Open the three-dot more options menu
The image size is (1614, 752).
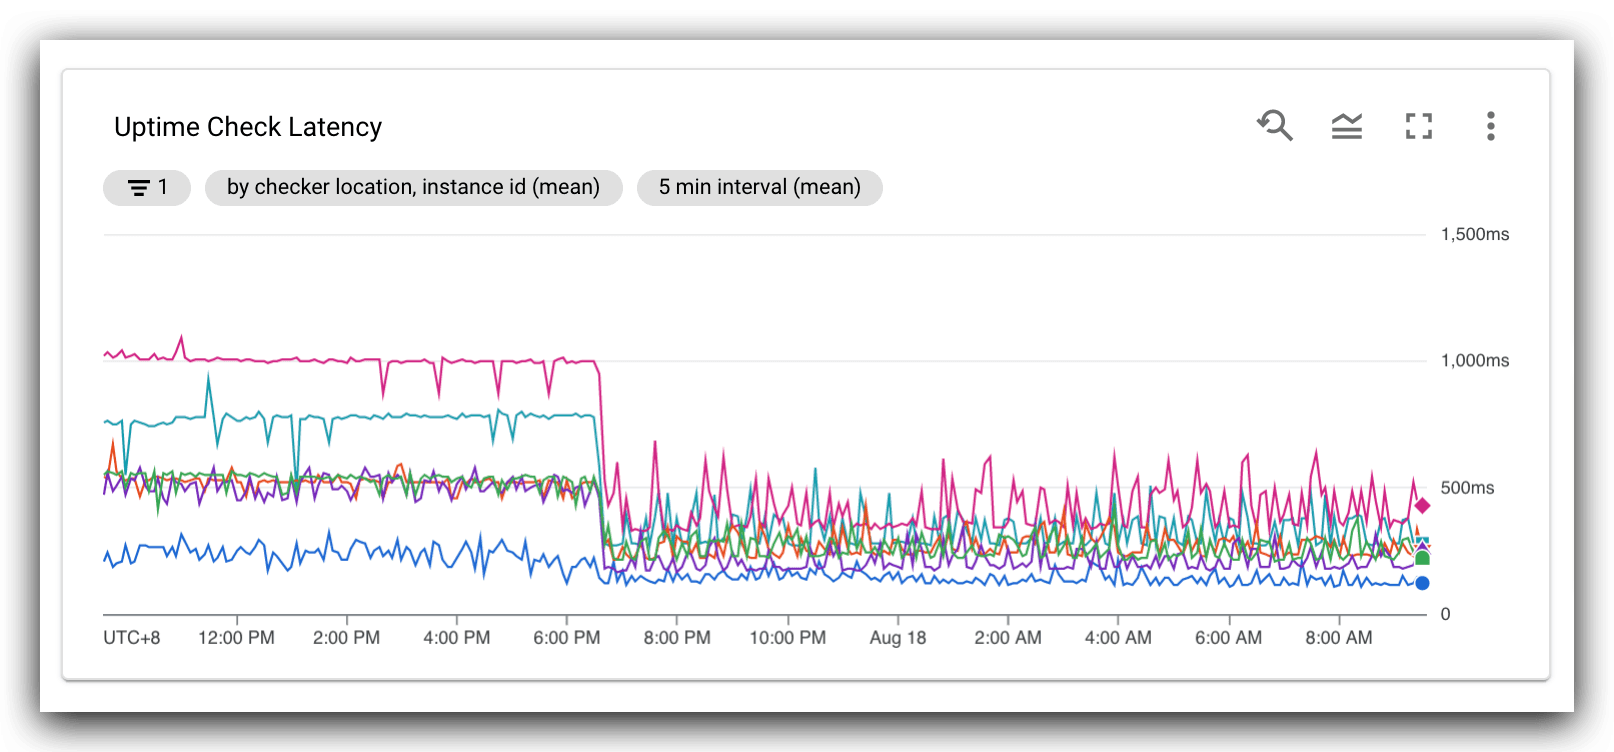pyautogui.click(x=1490, y=126)
